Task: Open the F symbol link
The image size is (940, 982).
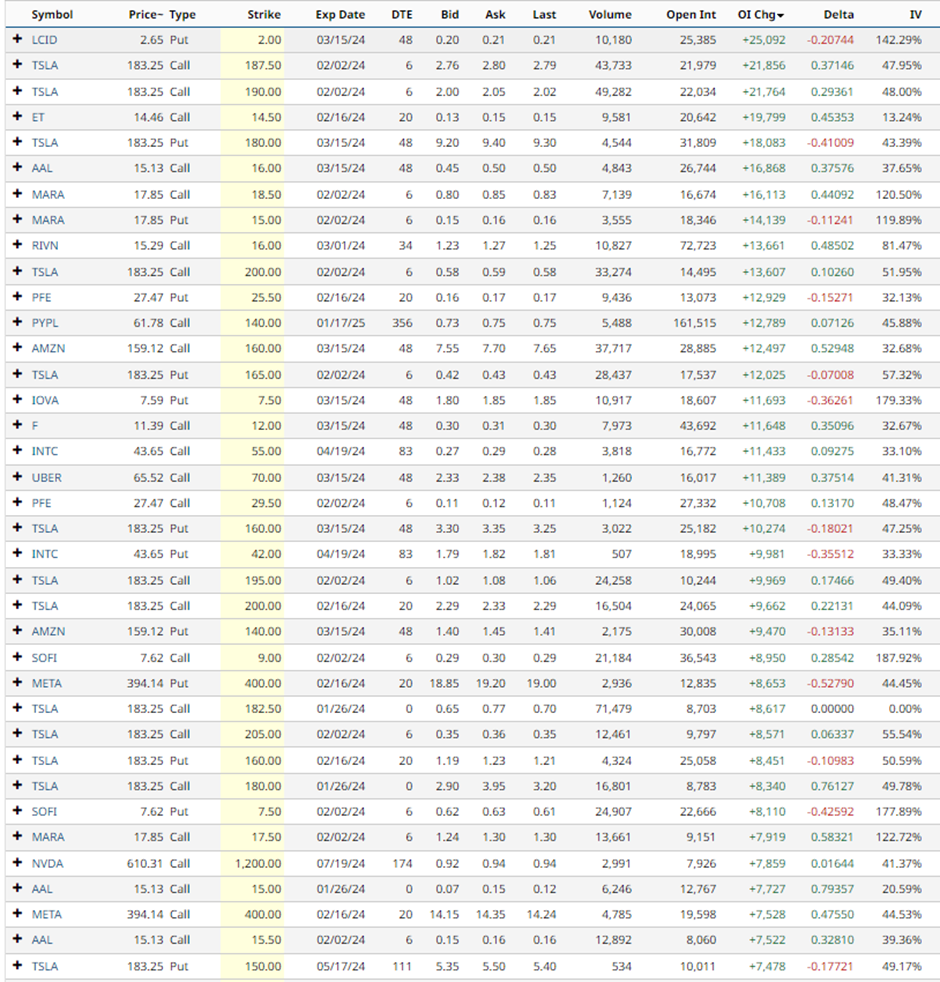Action: [x=34, y=425]
